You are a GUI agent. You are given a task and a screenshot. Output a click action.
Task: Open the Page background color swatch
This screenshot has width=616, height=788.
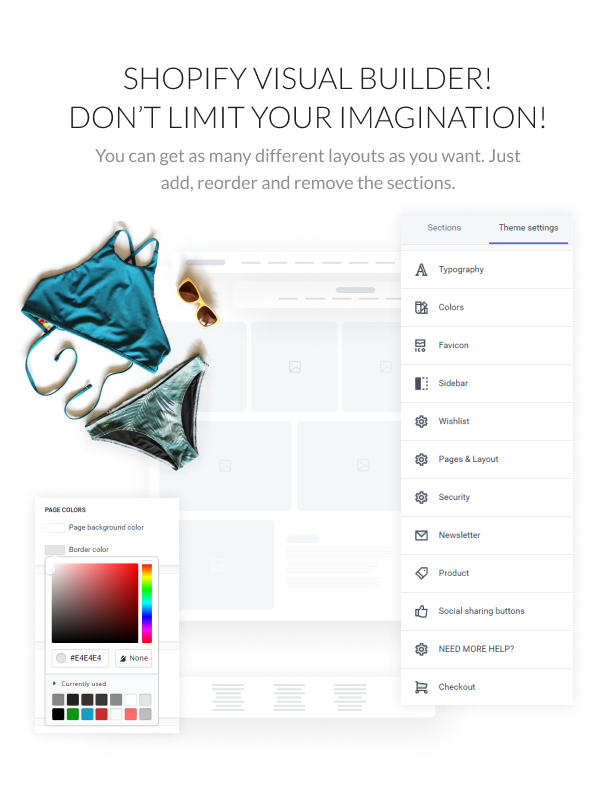(55, 528)
